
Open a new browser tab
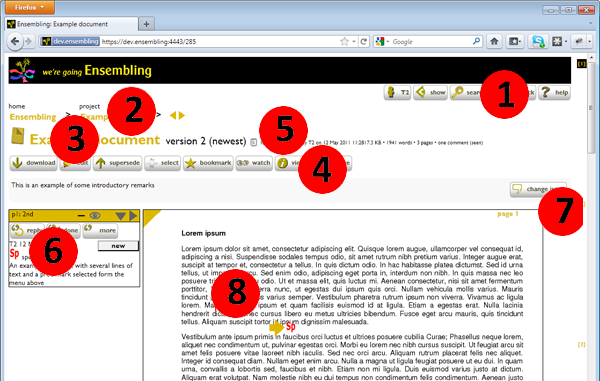click(147, 24)
